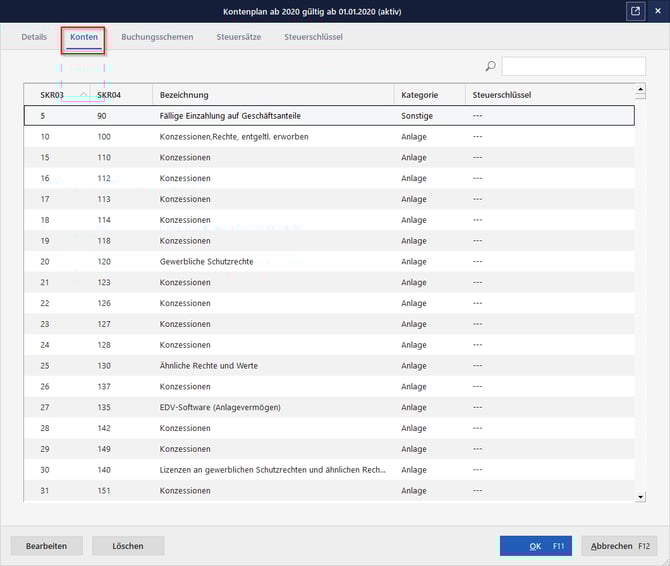
Task: Click Anlage cell in SKR04 130 row
Action: (x=414, y=366)
